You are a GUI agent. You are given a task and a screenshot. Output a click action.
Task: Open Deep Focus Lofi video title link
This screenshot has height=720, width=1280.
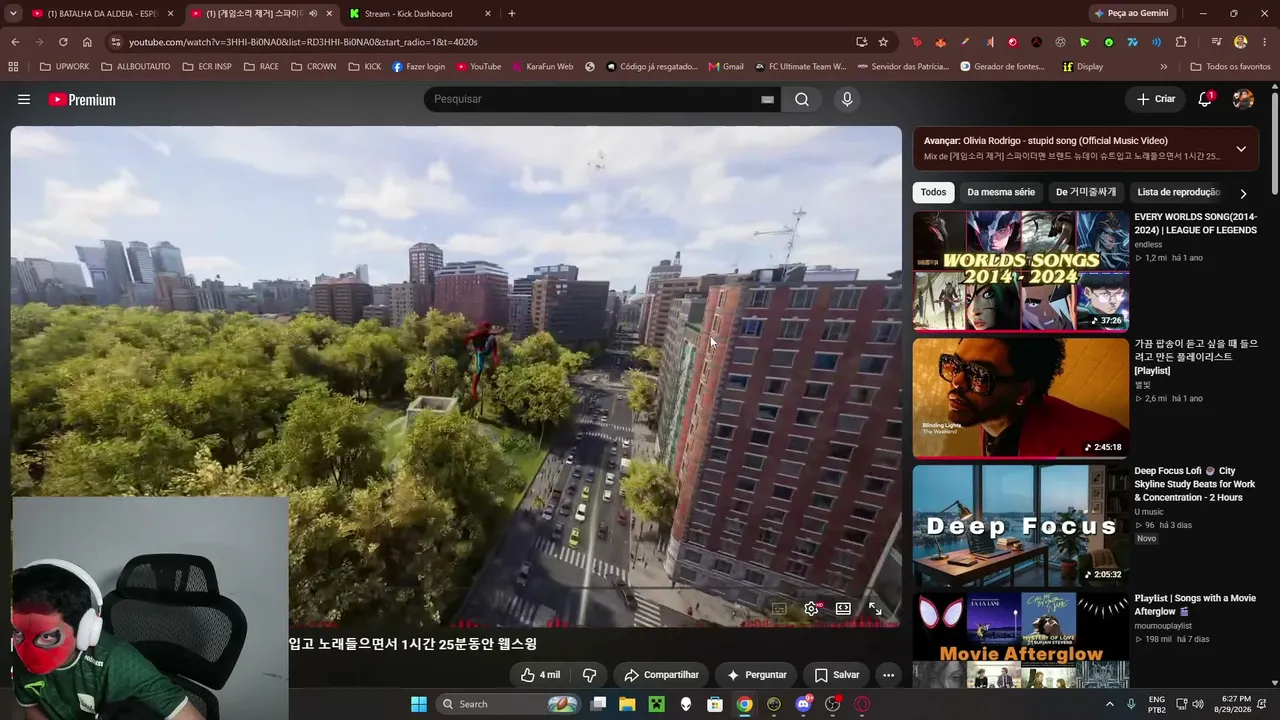pos(1195,484)
